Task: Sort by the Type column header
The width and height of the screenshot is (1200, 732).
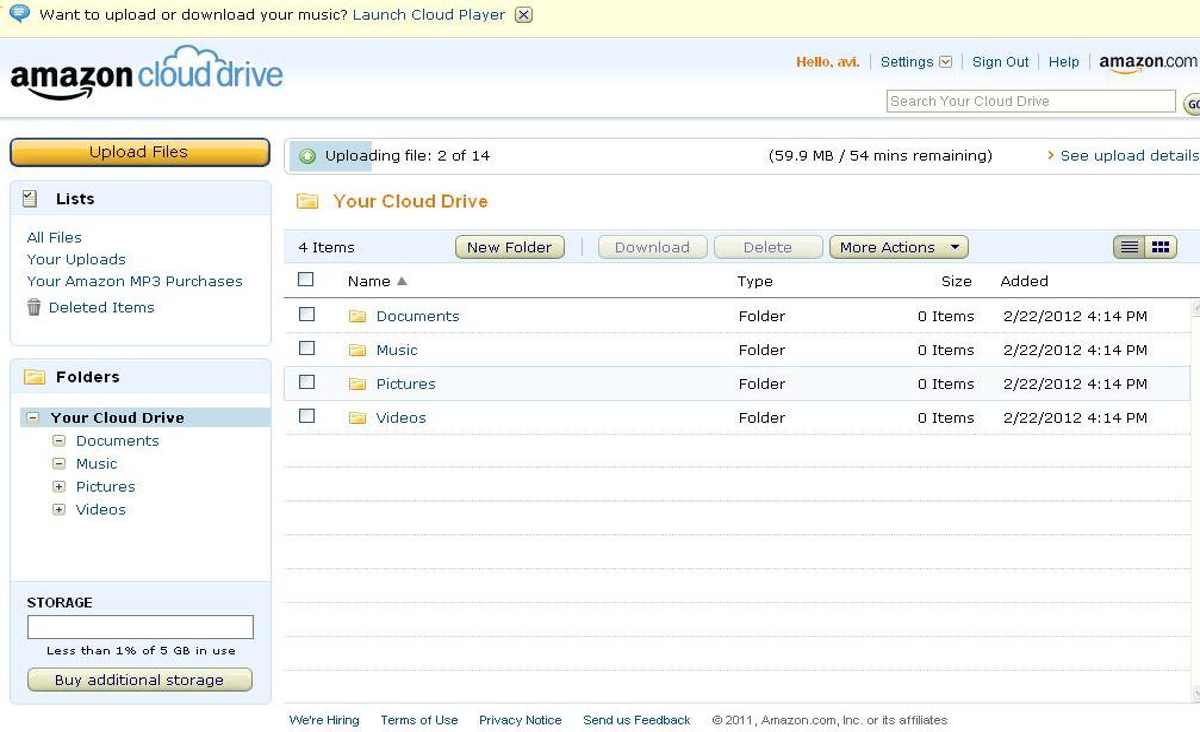Action: [755, 281]
